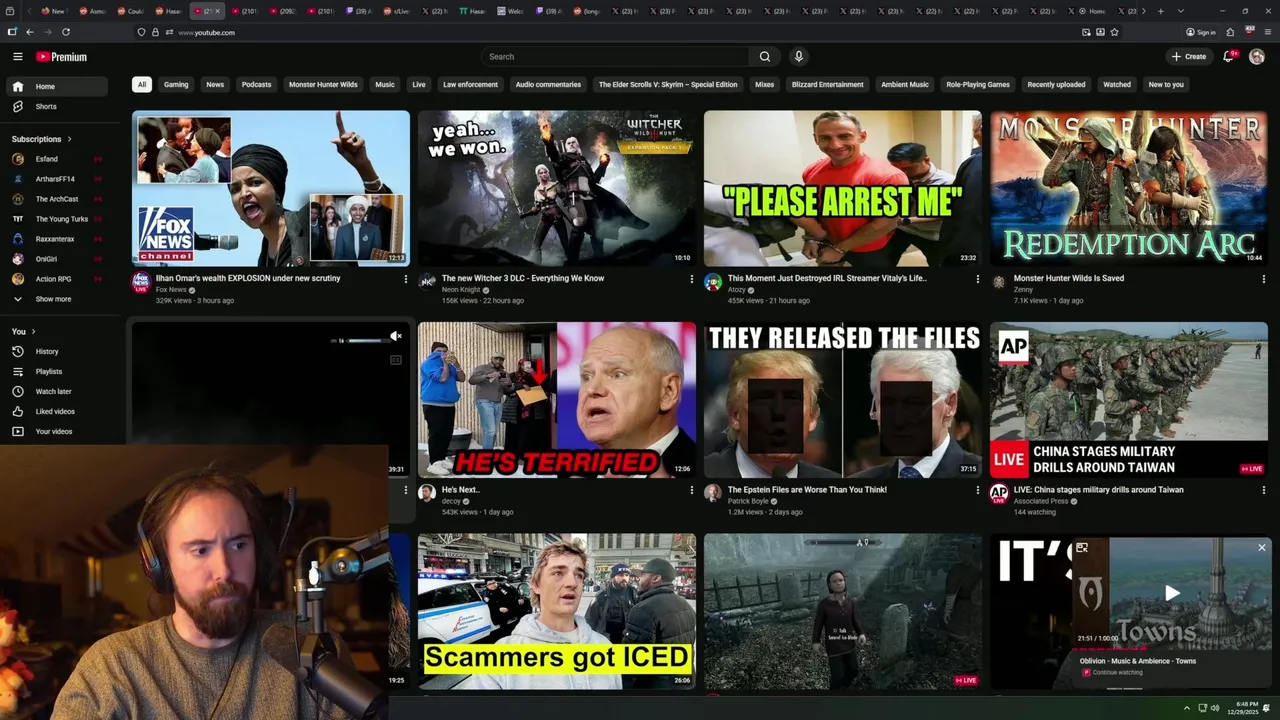Bookmark page with the star icon
This screenshot has height=720, width=1280.
pos(1114,32)
